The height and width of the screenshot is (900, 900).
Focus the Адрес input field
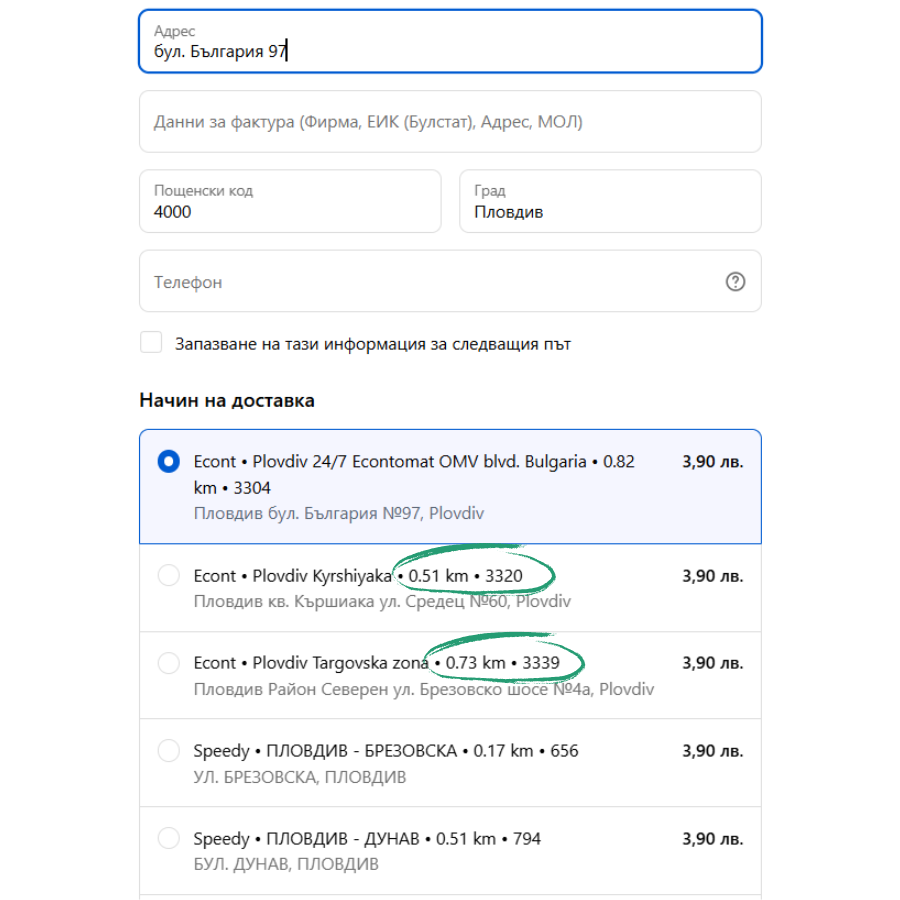coord(450,42)
